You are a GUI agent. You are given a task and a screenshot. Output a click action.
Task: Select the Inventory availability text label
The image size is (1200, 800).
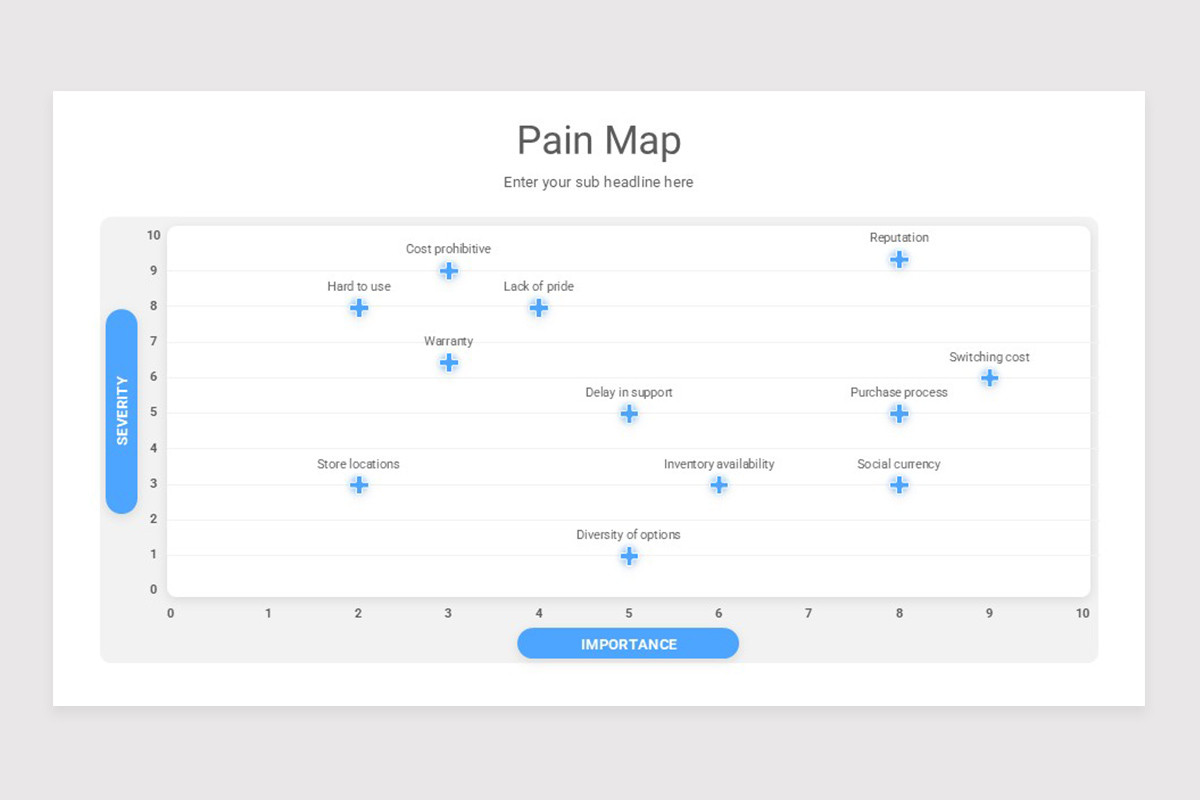(x=719, y=464)
